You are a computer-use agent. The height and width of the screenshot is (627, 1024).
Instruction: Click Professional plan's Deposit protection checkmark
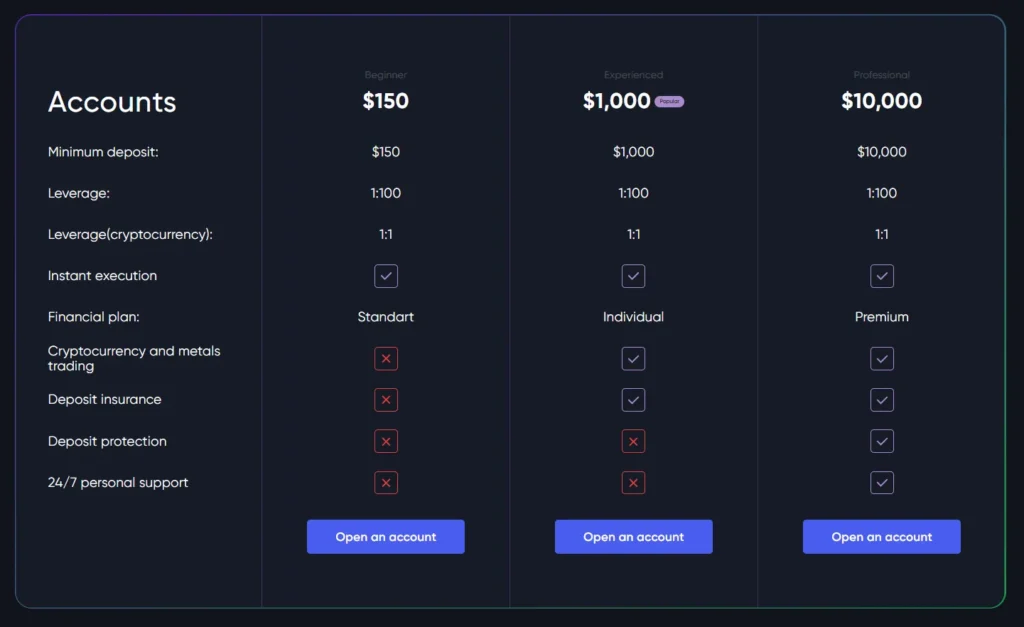[x=881, y=441]
